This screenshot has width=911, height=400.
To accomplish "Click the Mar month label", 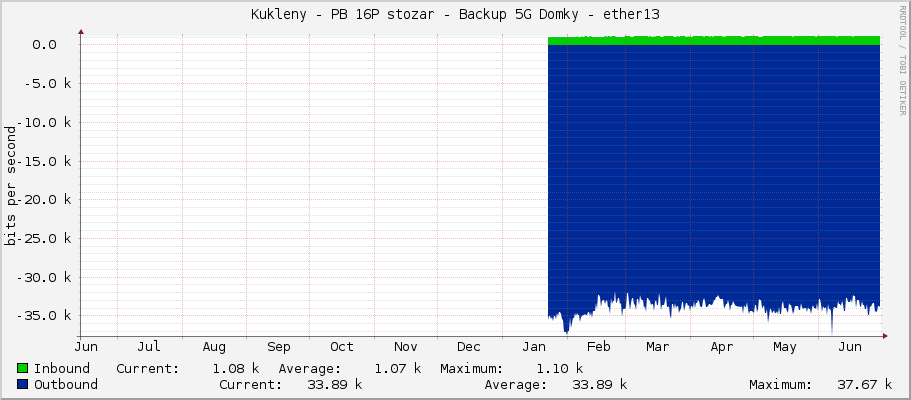I will (x=657, y=347).
